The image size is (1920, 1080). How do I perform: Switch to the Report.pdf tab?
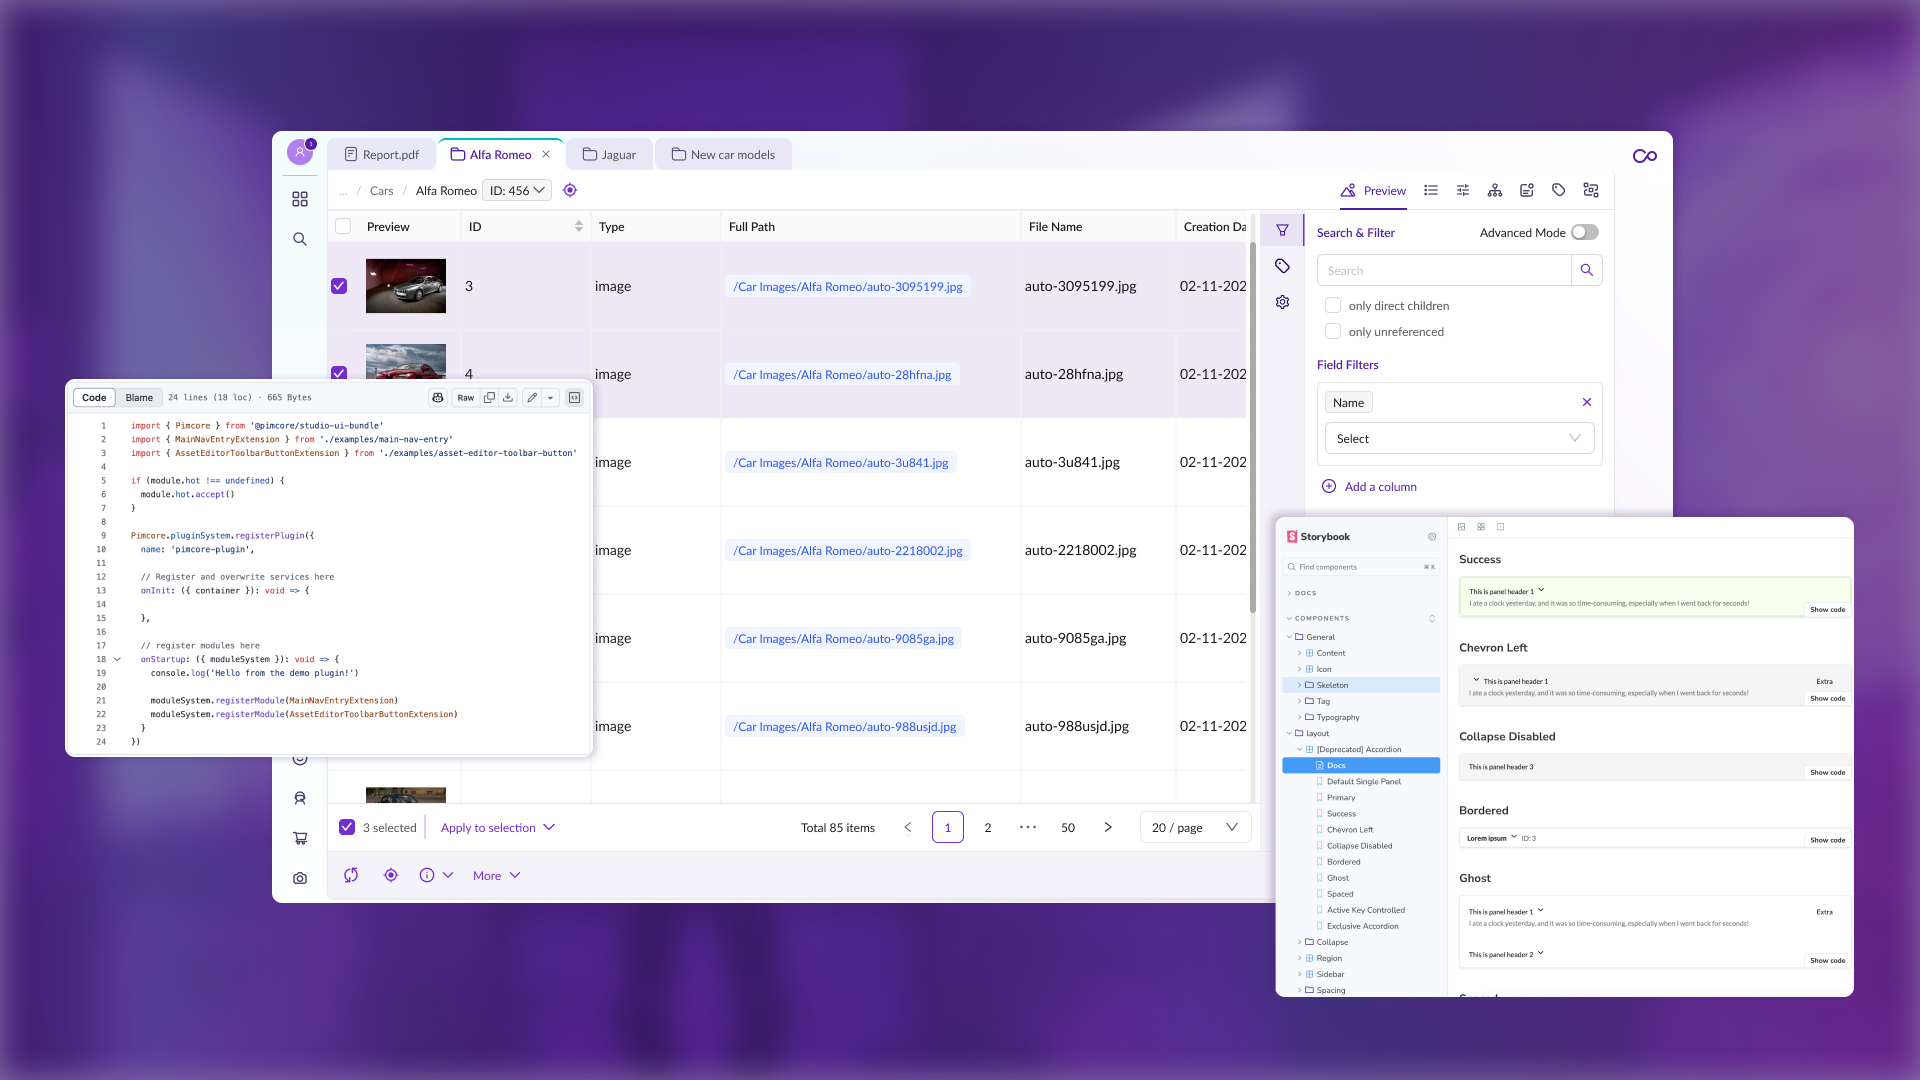click(x=381, y=154)
